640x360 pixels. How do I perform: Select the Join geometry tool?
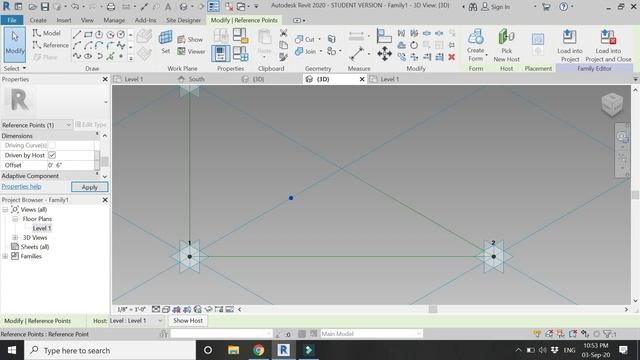(x=306, y=51)
